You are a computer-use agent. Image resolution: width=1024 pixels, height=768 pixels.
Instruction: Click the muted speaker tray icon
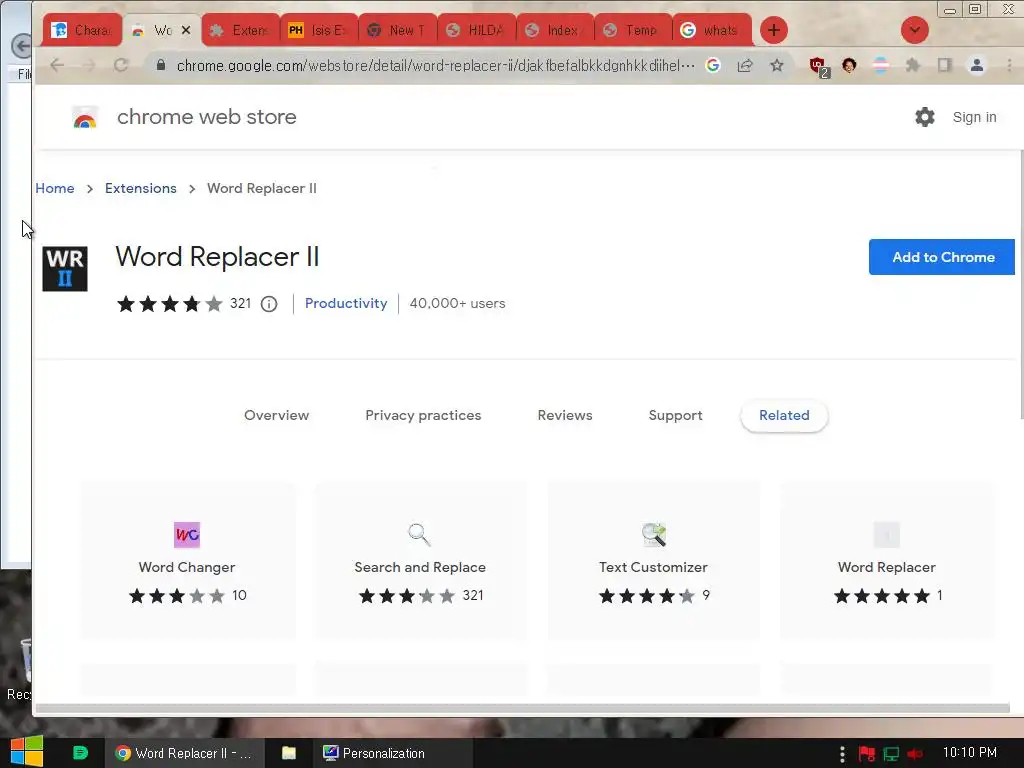[915, 754]
